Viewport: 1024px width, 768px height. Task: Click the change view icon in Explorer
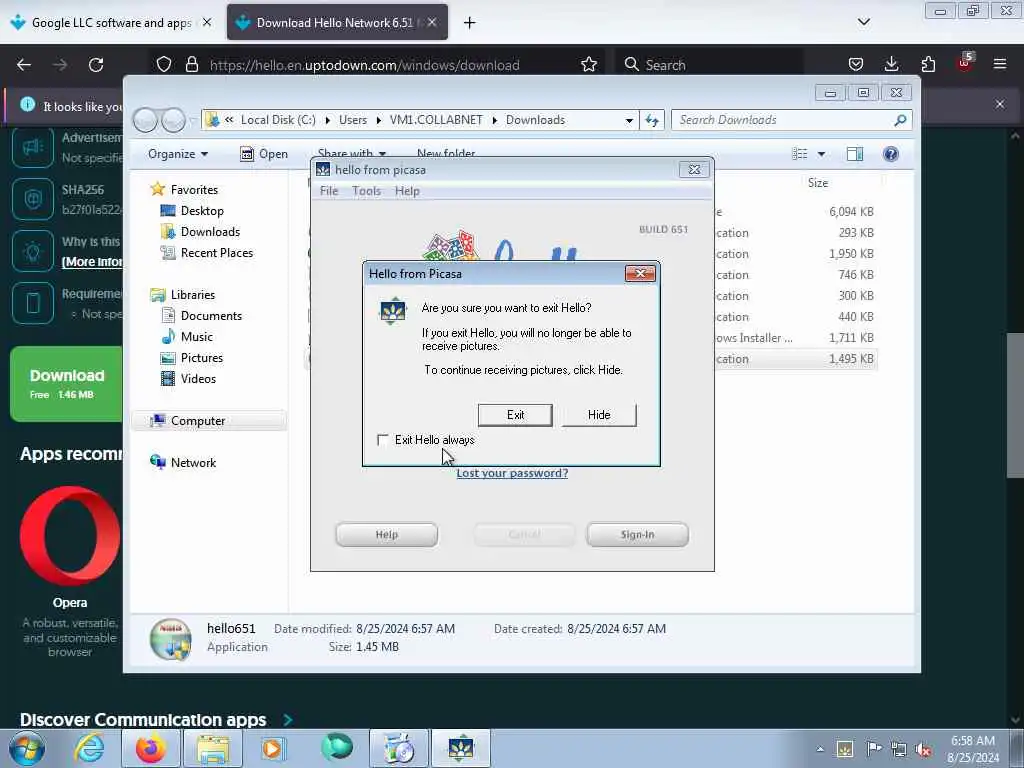(800, 154)
